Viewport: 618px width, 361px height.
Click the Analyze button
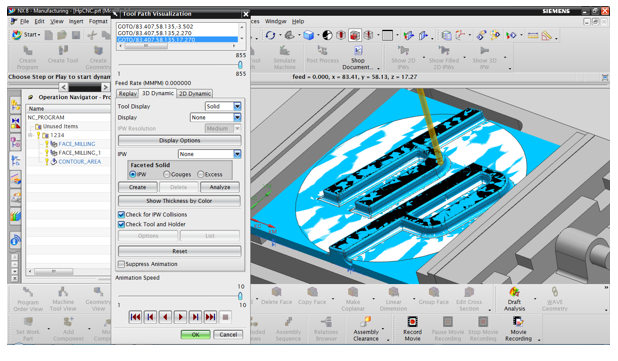point(220,187)
